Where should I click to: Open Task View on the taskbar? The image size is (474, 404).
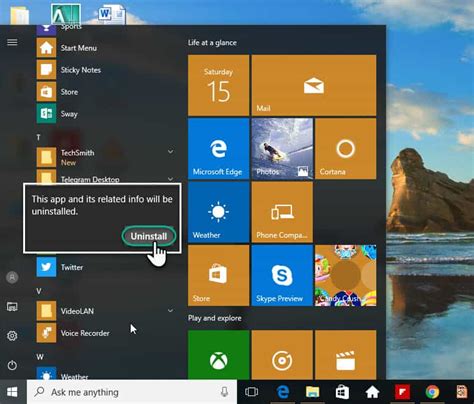pyautogui.click(x=251, y=392)
